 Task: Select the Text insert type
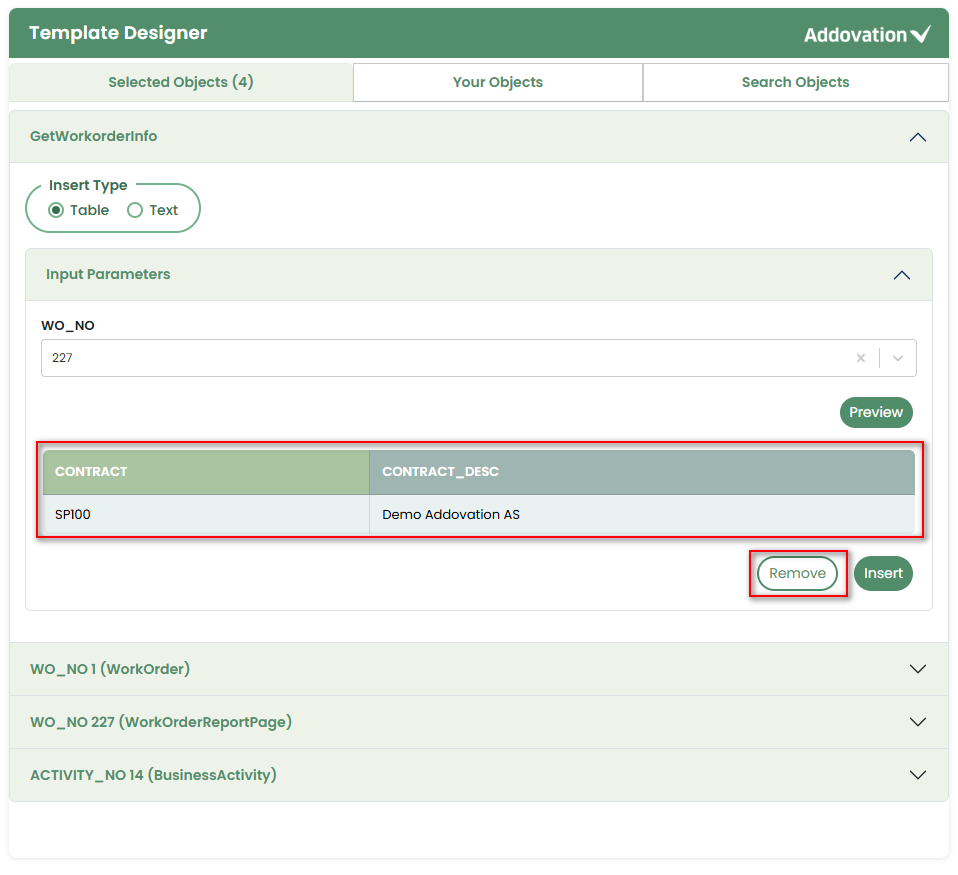coord(135,210)
